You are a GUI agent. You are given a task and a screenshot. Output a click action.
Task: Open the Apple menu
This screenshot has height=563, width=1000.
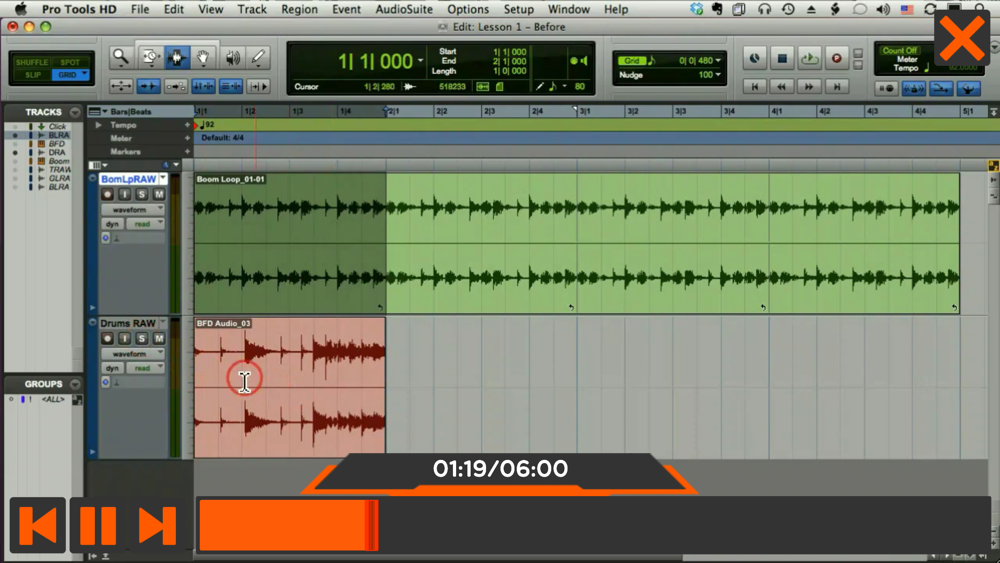click(21, 10)
